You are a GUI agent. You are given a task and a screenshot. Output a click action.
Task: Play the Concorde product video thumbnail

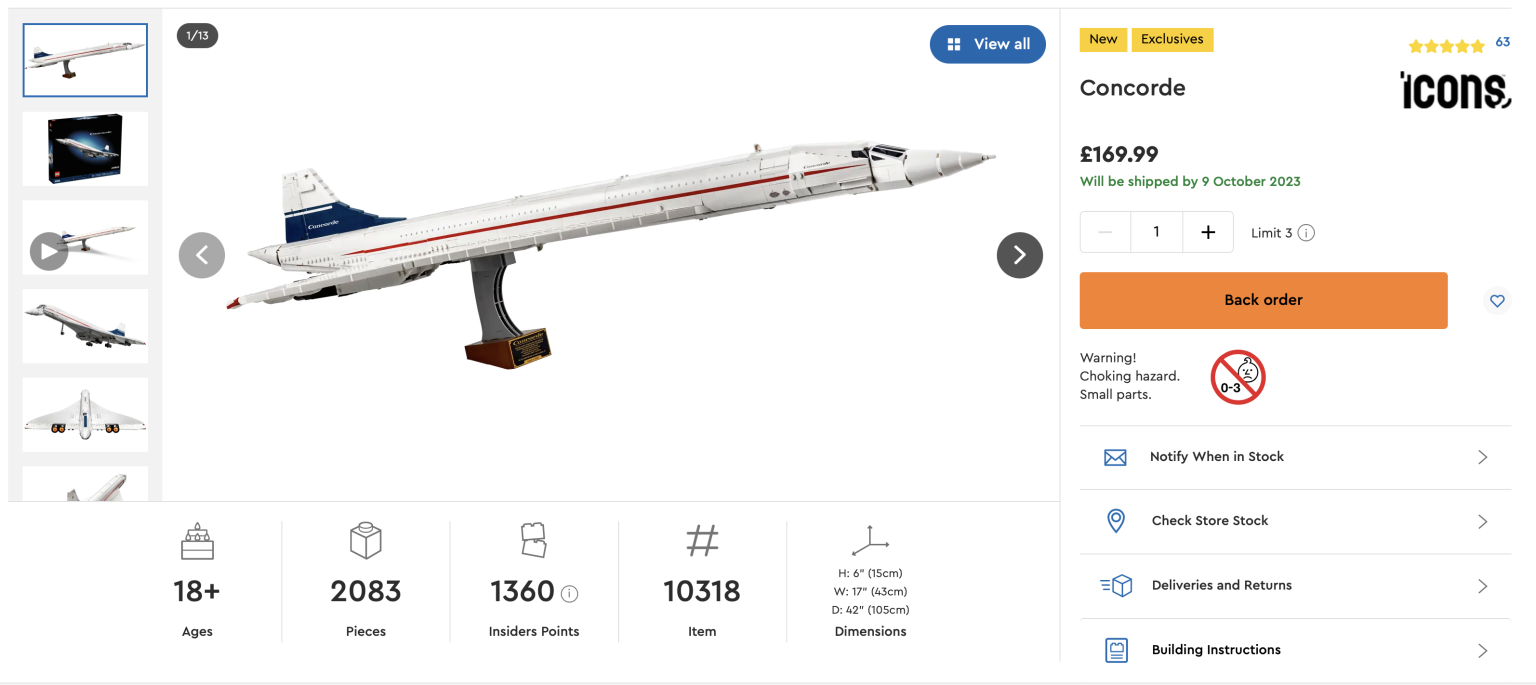[48, 250]
